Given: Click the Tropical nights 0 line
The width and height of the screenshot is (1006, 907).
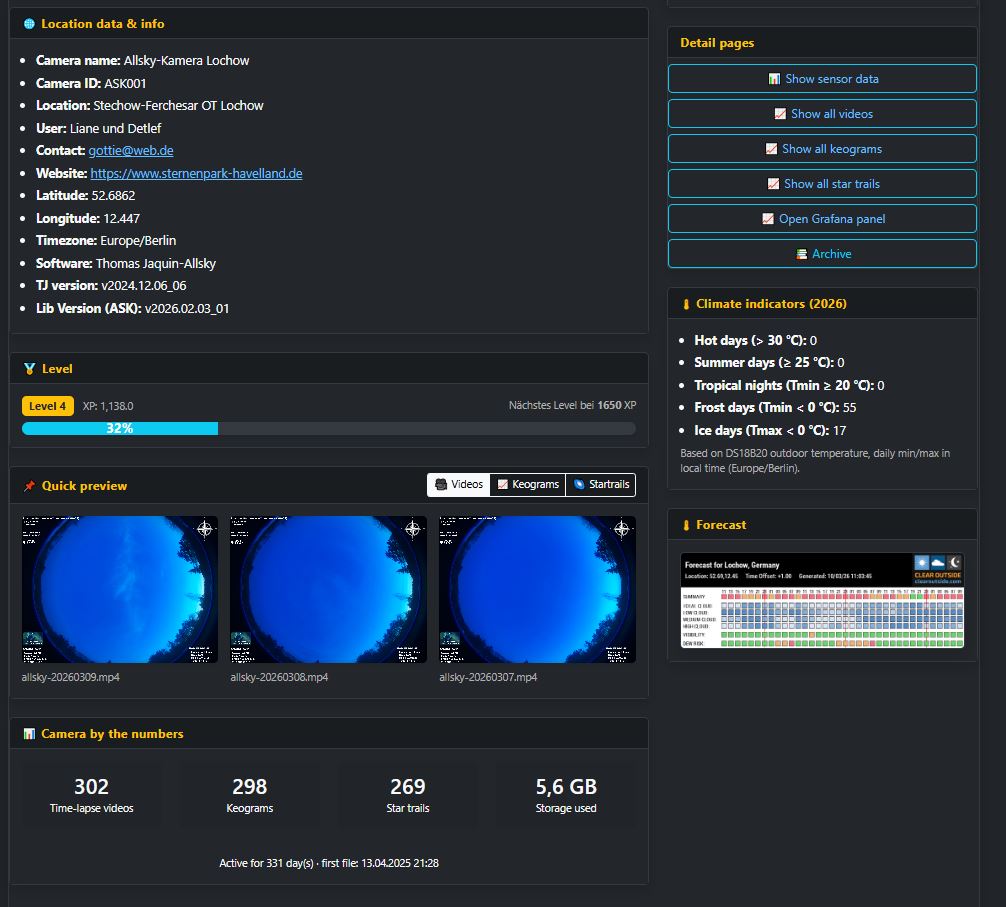Looking at the screenshot, I should [x=789, y=386].
